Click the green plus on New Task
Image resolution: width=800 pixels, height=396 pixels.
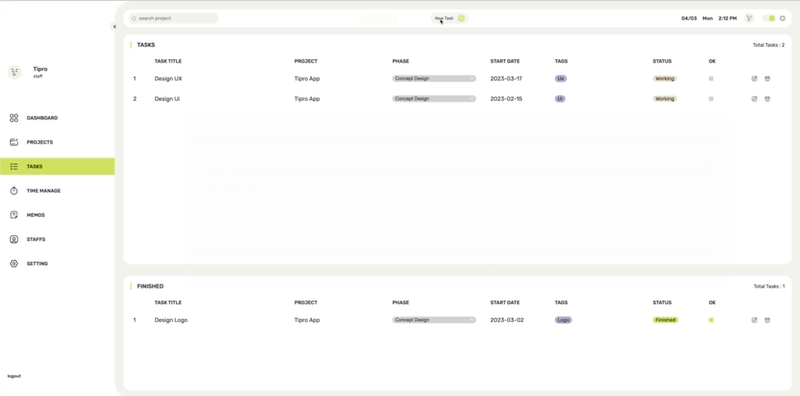tap(461, 18)
